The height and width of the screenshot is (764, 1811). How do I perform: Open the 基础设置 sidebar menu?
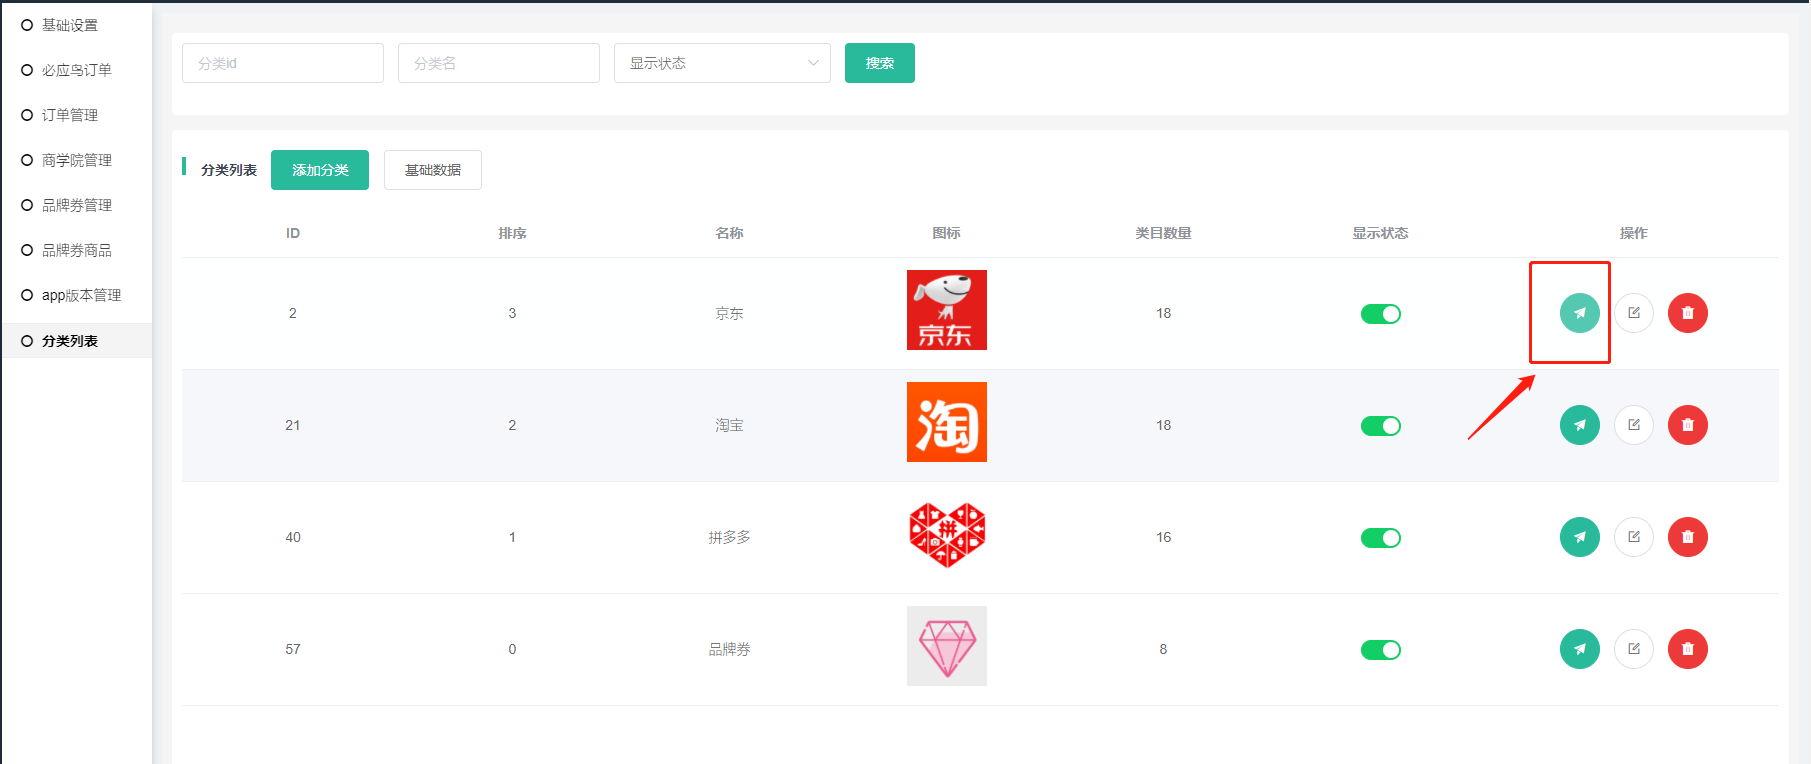[x=70, y=25]
